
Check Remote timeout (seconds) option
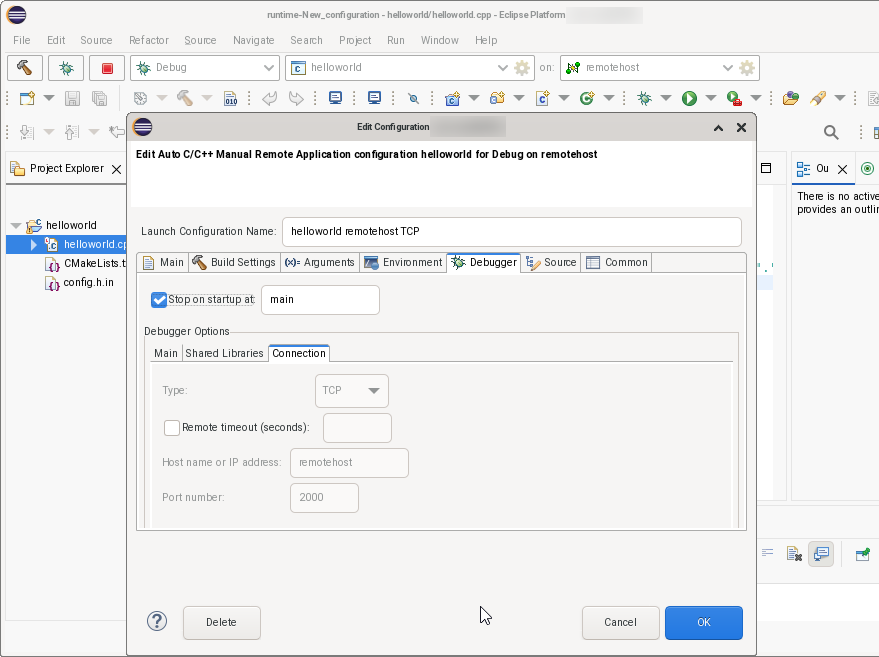pos(171,427)
